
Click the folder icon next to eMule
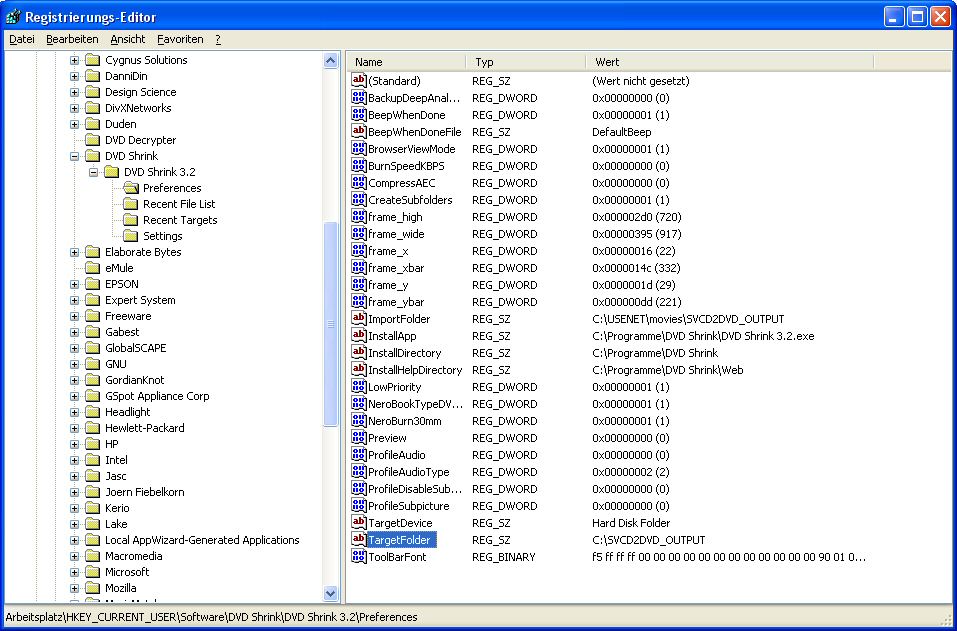93,268
